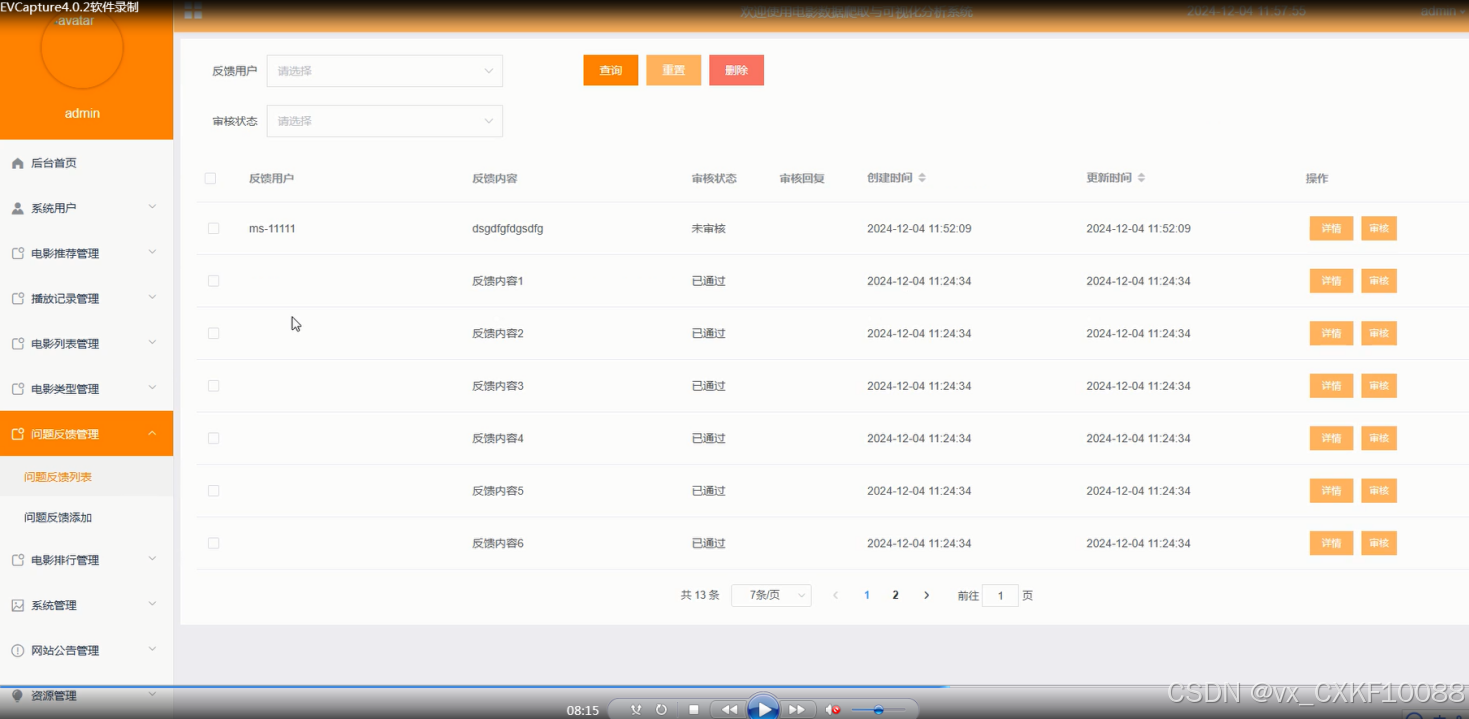
Task: Rewind the video with the previous button
Action: pos(729,710)
